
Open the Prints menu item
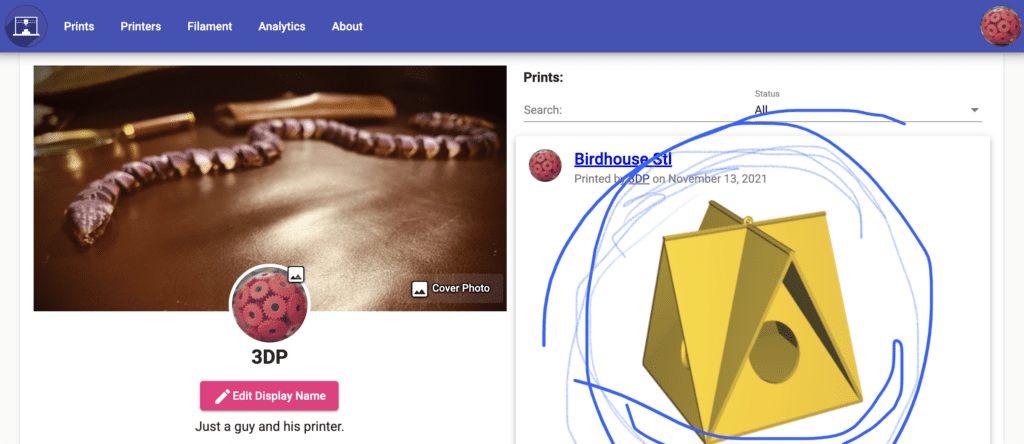79,27
